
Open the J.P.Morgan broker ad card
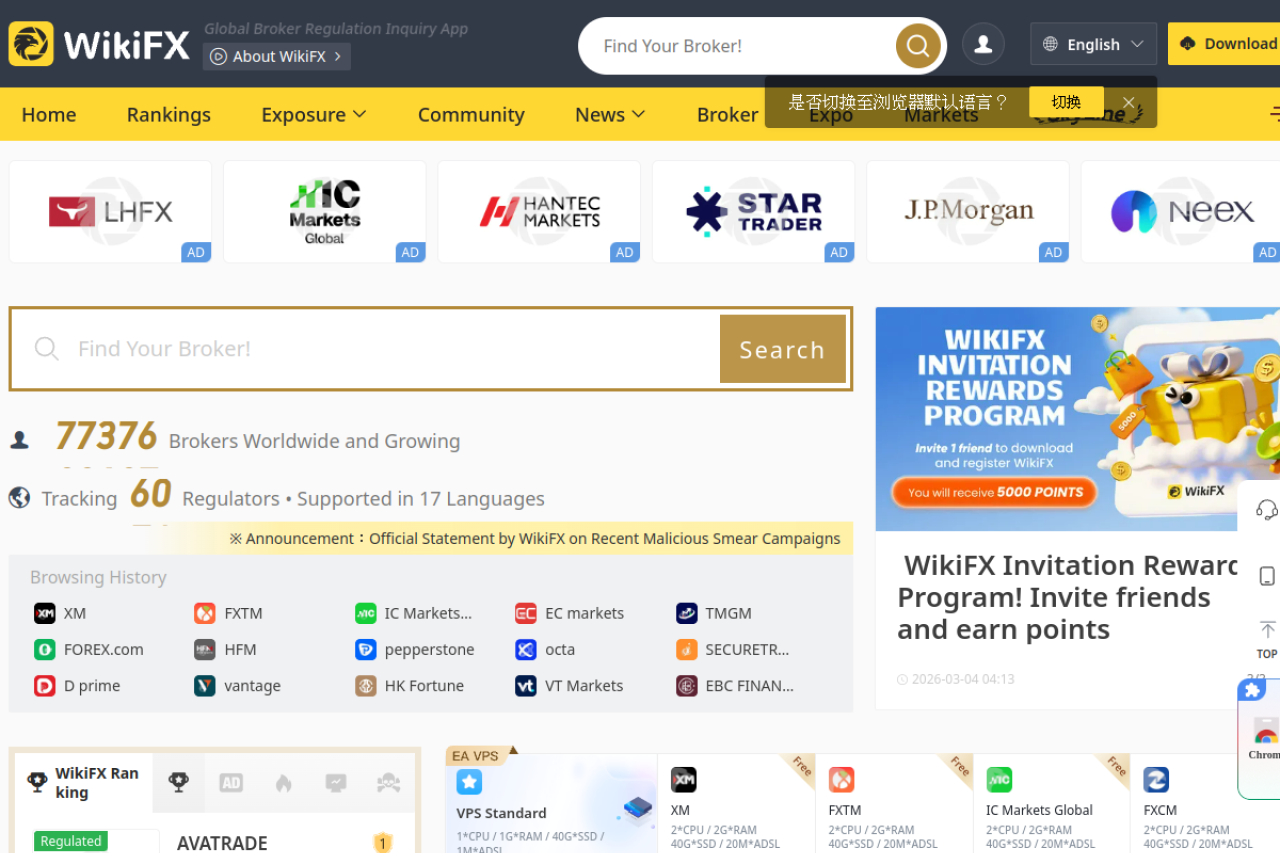pyautogui.click(x=968, y=211)
